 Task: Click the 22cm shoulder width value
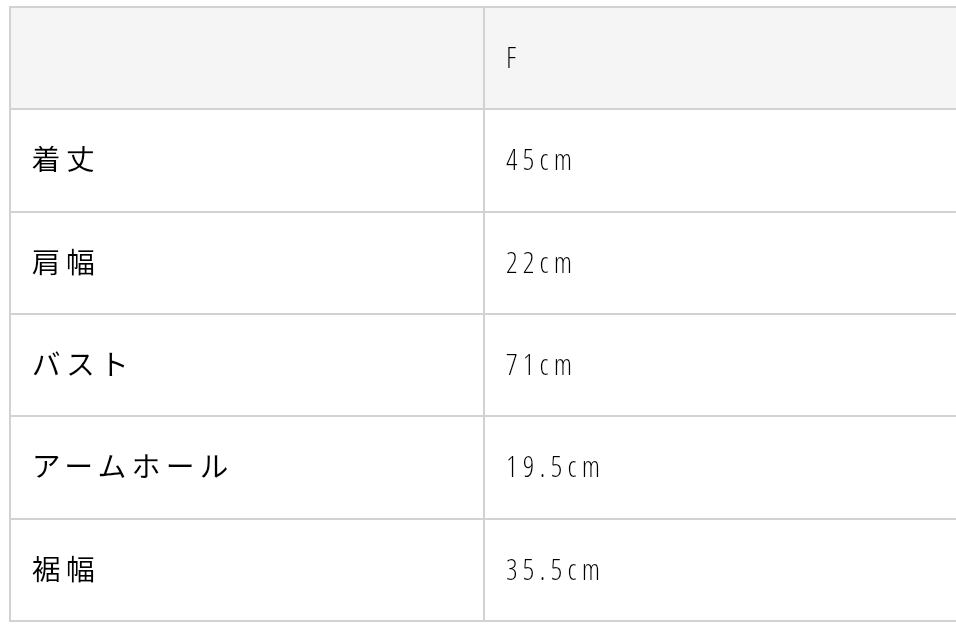pyautogui.click(x=539, y=263)
